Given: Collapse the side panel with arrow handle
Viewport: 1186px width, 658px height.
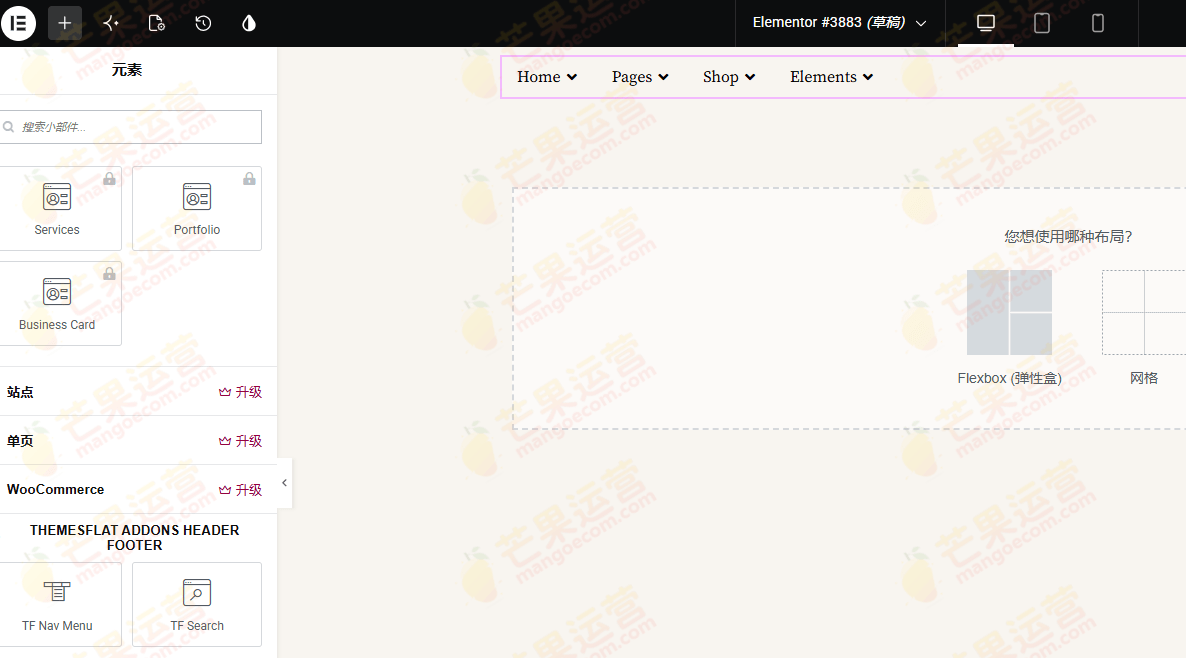Looking at the screenshot, I should click(x=284, y=483).
